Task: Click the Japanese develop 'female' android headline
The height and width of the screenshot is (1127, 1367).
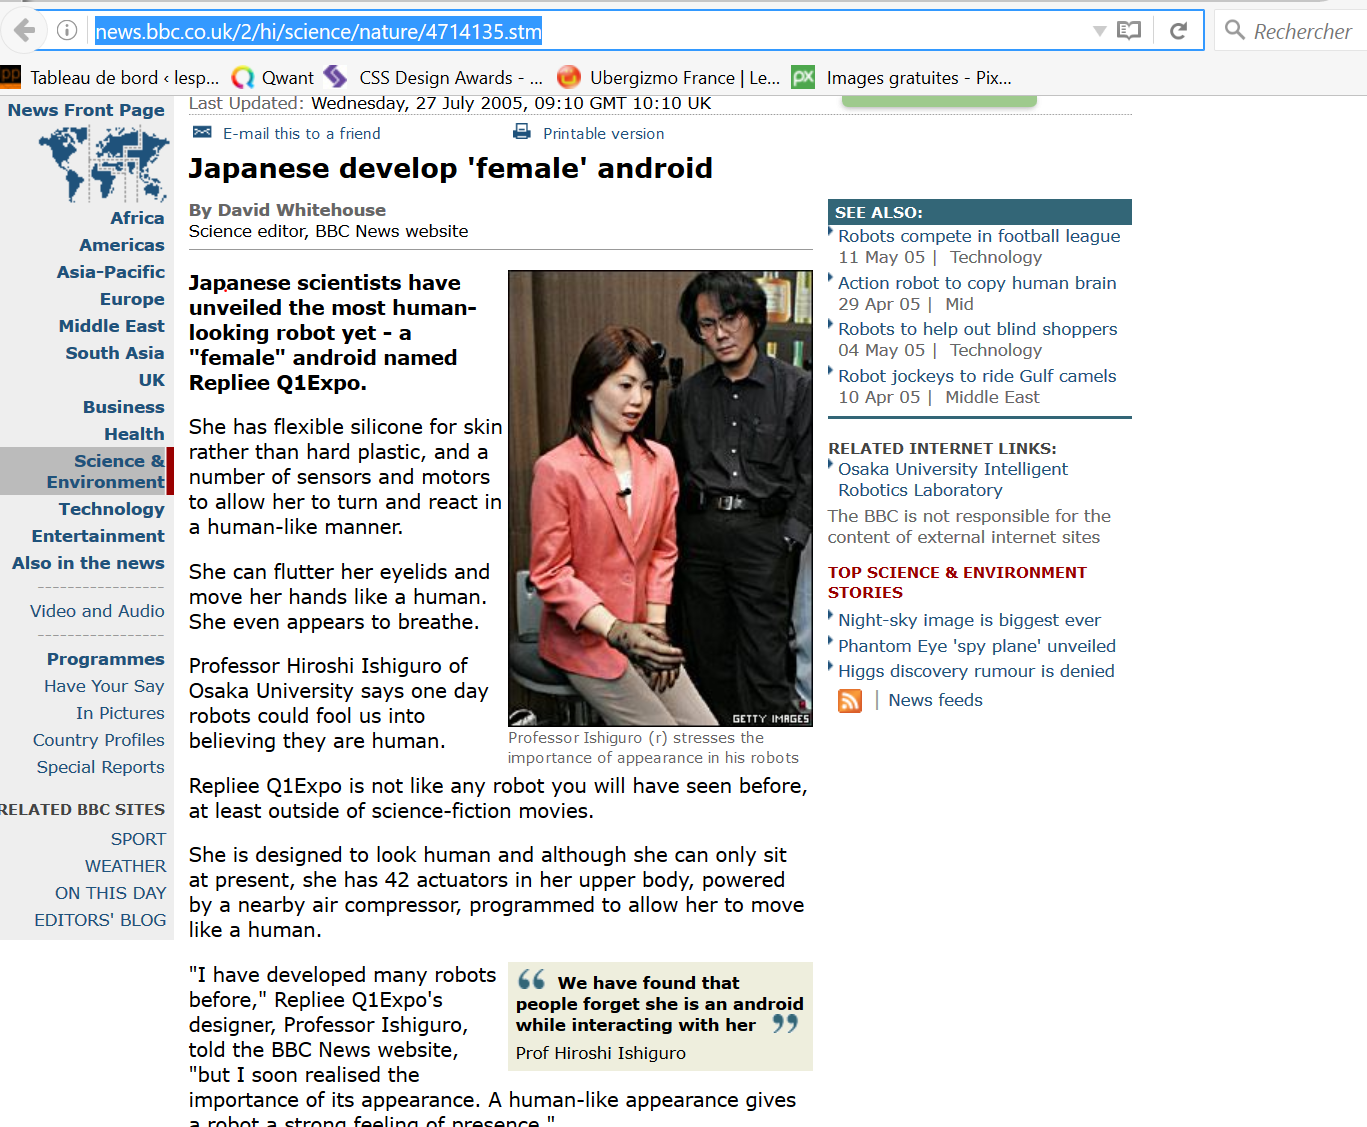Action: (x=451, y=168)
